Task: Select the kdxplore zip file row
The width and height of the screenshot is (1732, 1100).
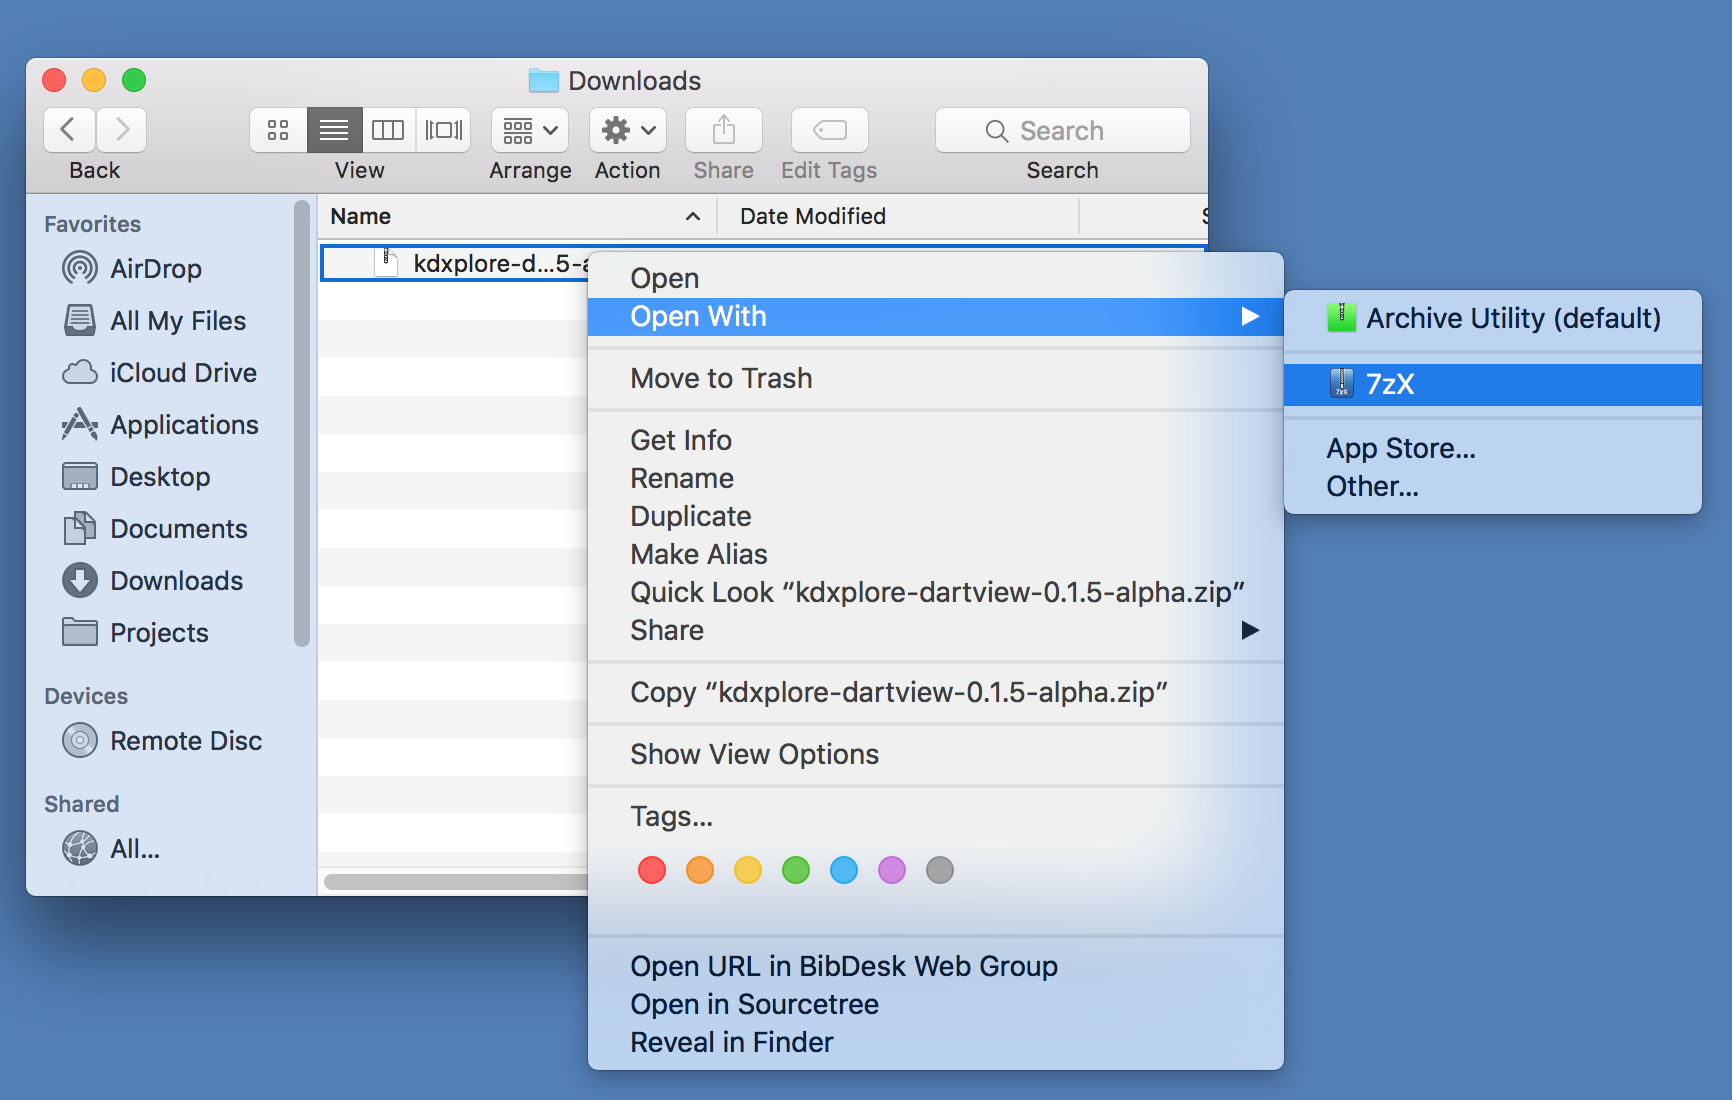Action: (x=455, y=263)
